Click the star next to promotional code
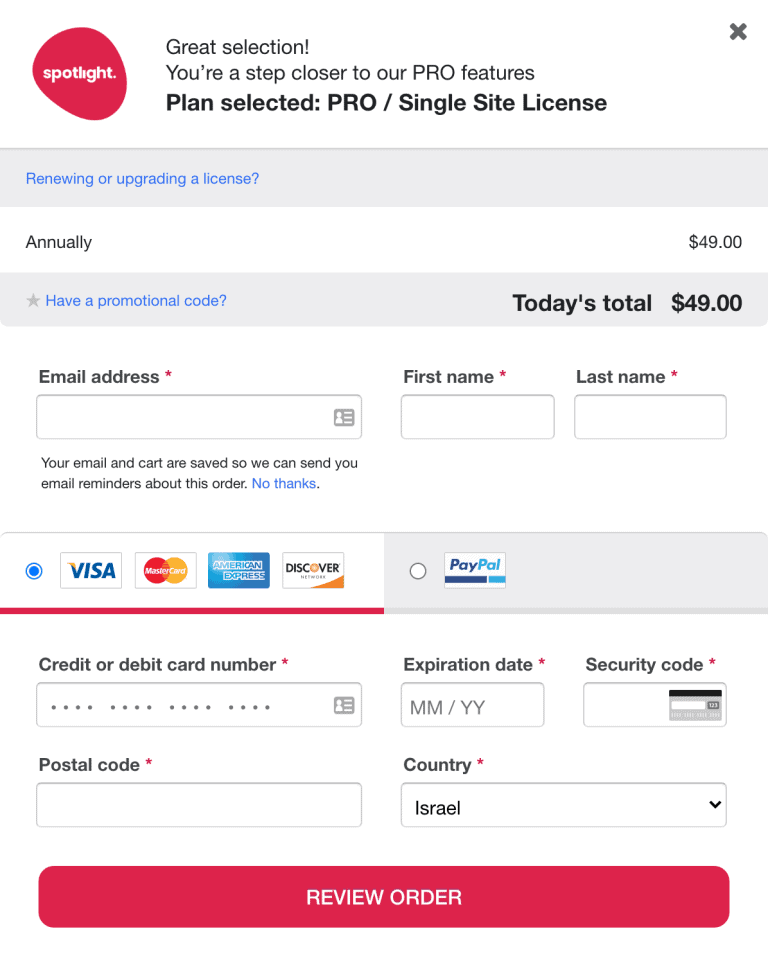The width and height of the screenshot is (768, 979). pos(34,300)
